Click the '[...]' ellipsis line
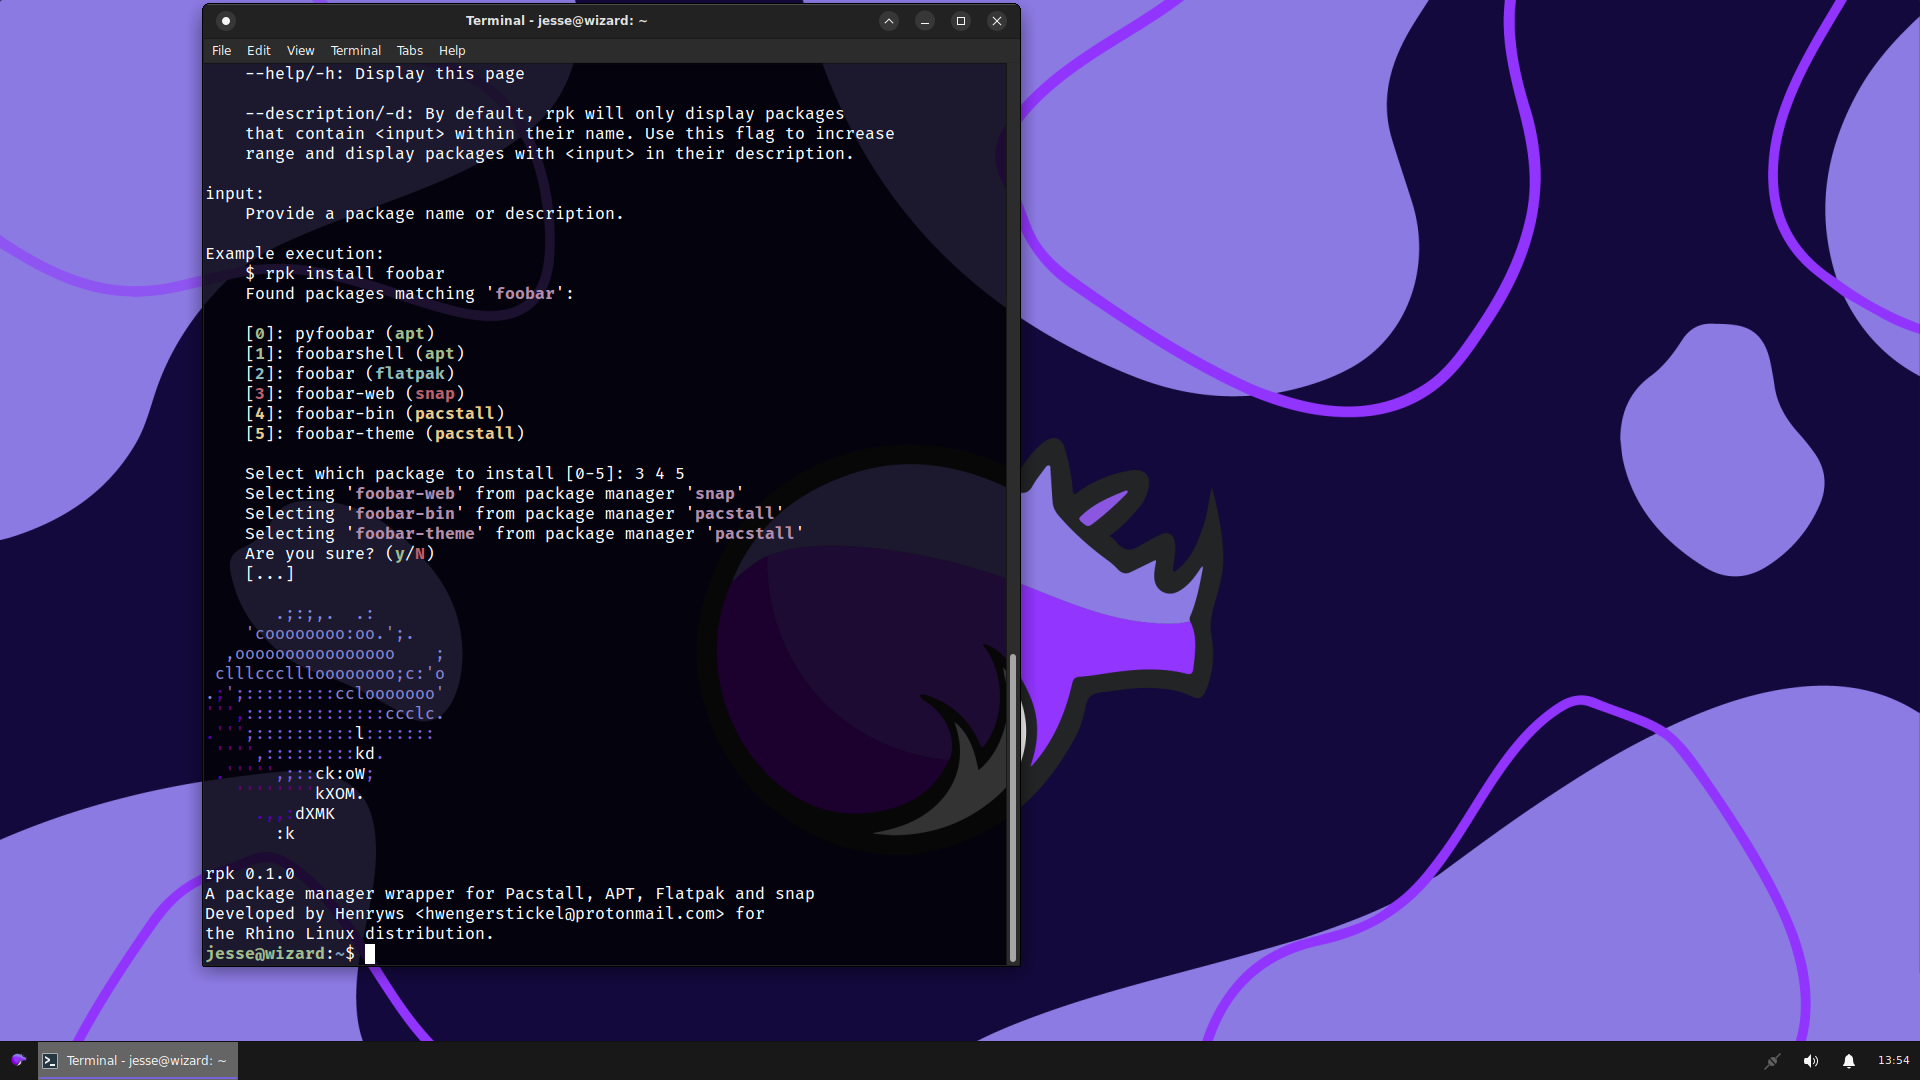The image size is (1920, 1080). pyautogui.click(x=270, y=574)
